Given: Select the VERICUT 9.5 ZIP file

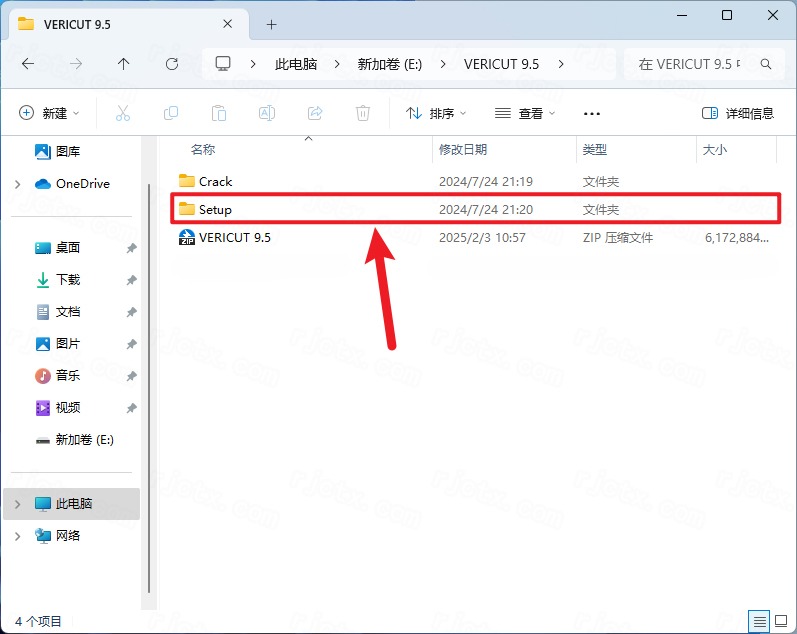Looking at the screenshot, I should (x=475, y=237).
